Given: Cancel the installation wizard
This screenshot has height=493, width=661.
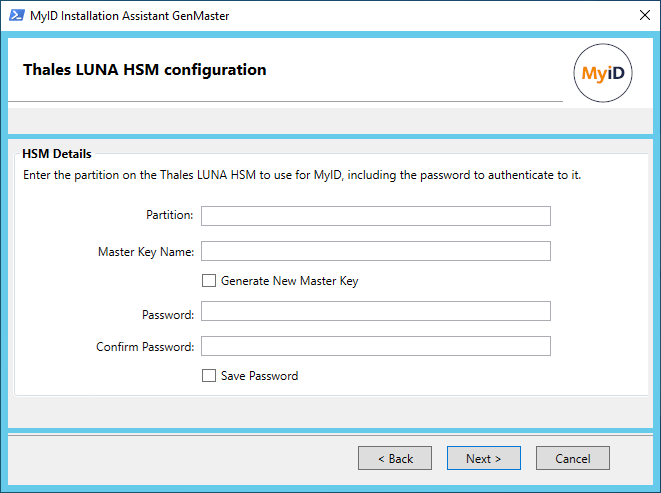Looking at the screenshot, I should pos(572,458).
